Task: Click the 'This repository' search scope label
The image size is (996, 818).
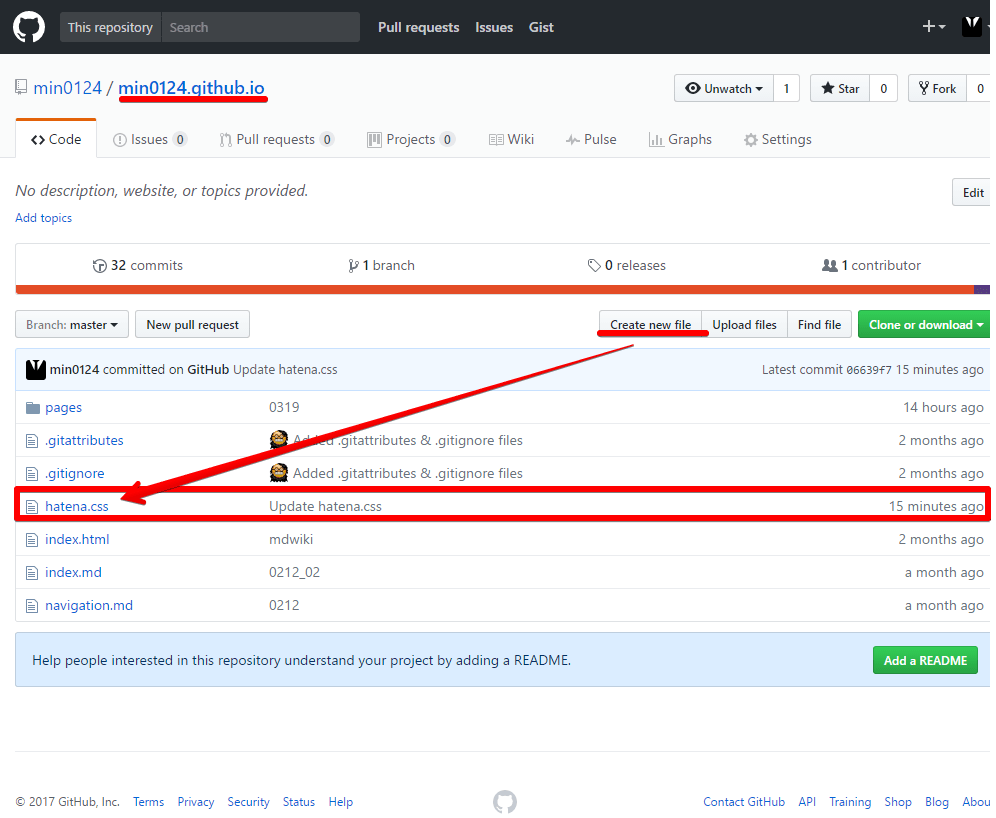Action: (x=111, y=27)
